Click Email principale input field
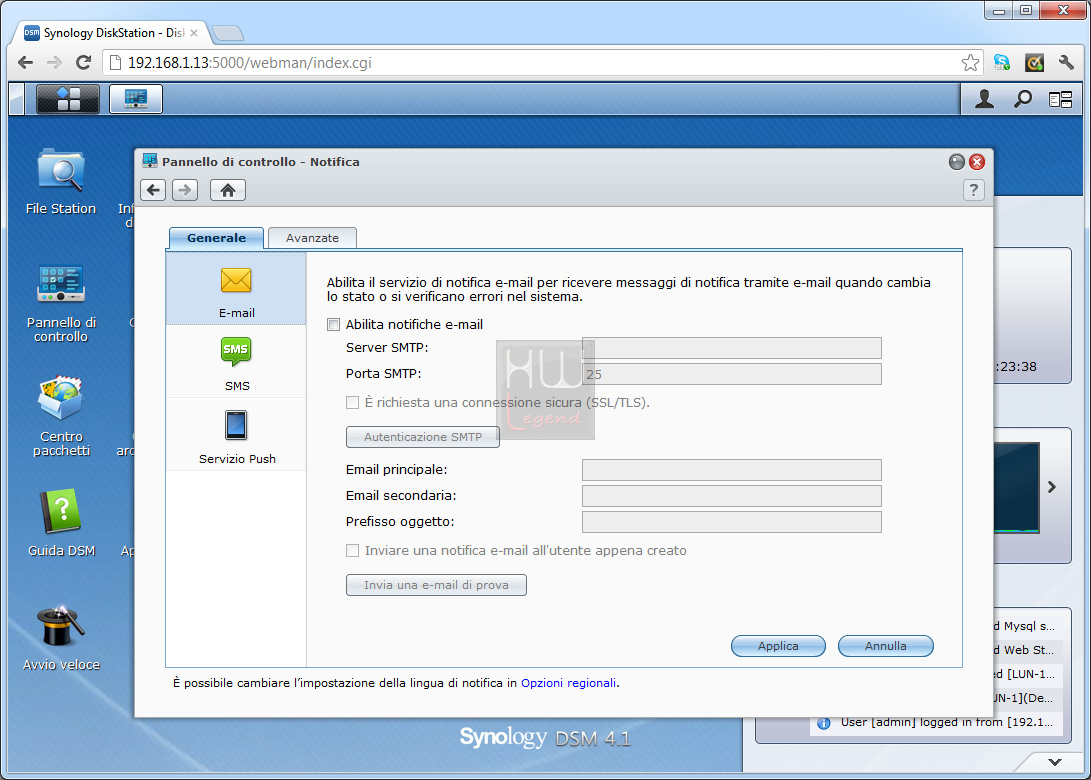The width and height of the screenshot is (1091, 780). (x=732, y=470)
